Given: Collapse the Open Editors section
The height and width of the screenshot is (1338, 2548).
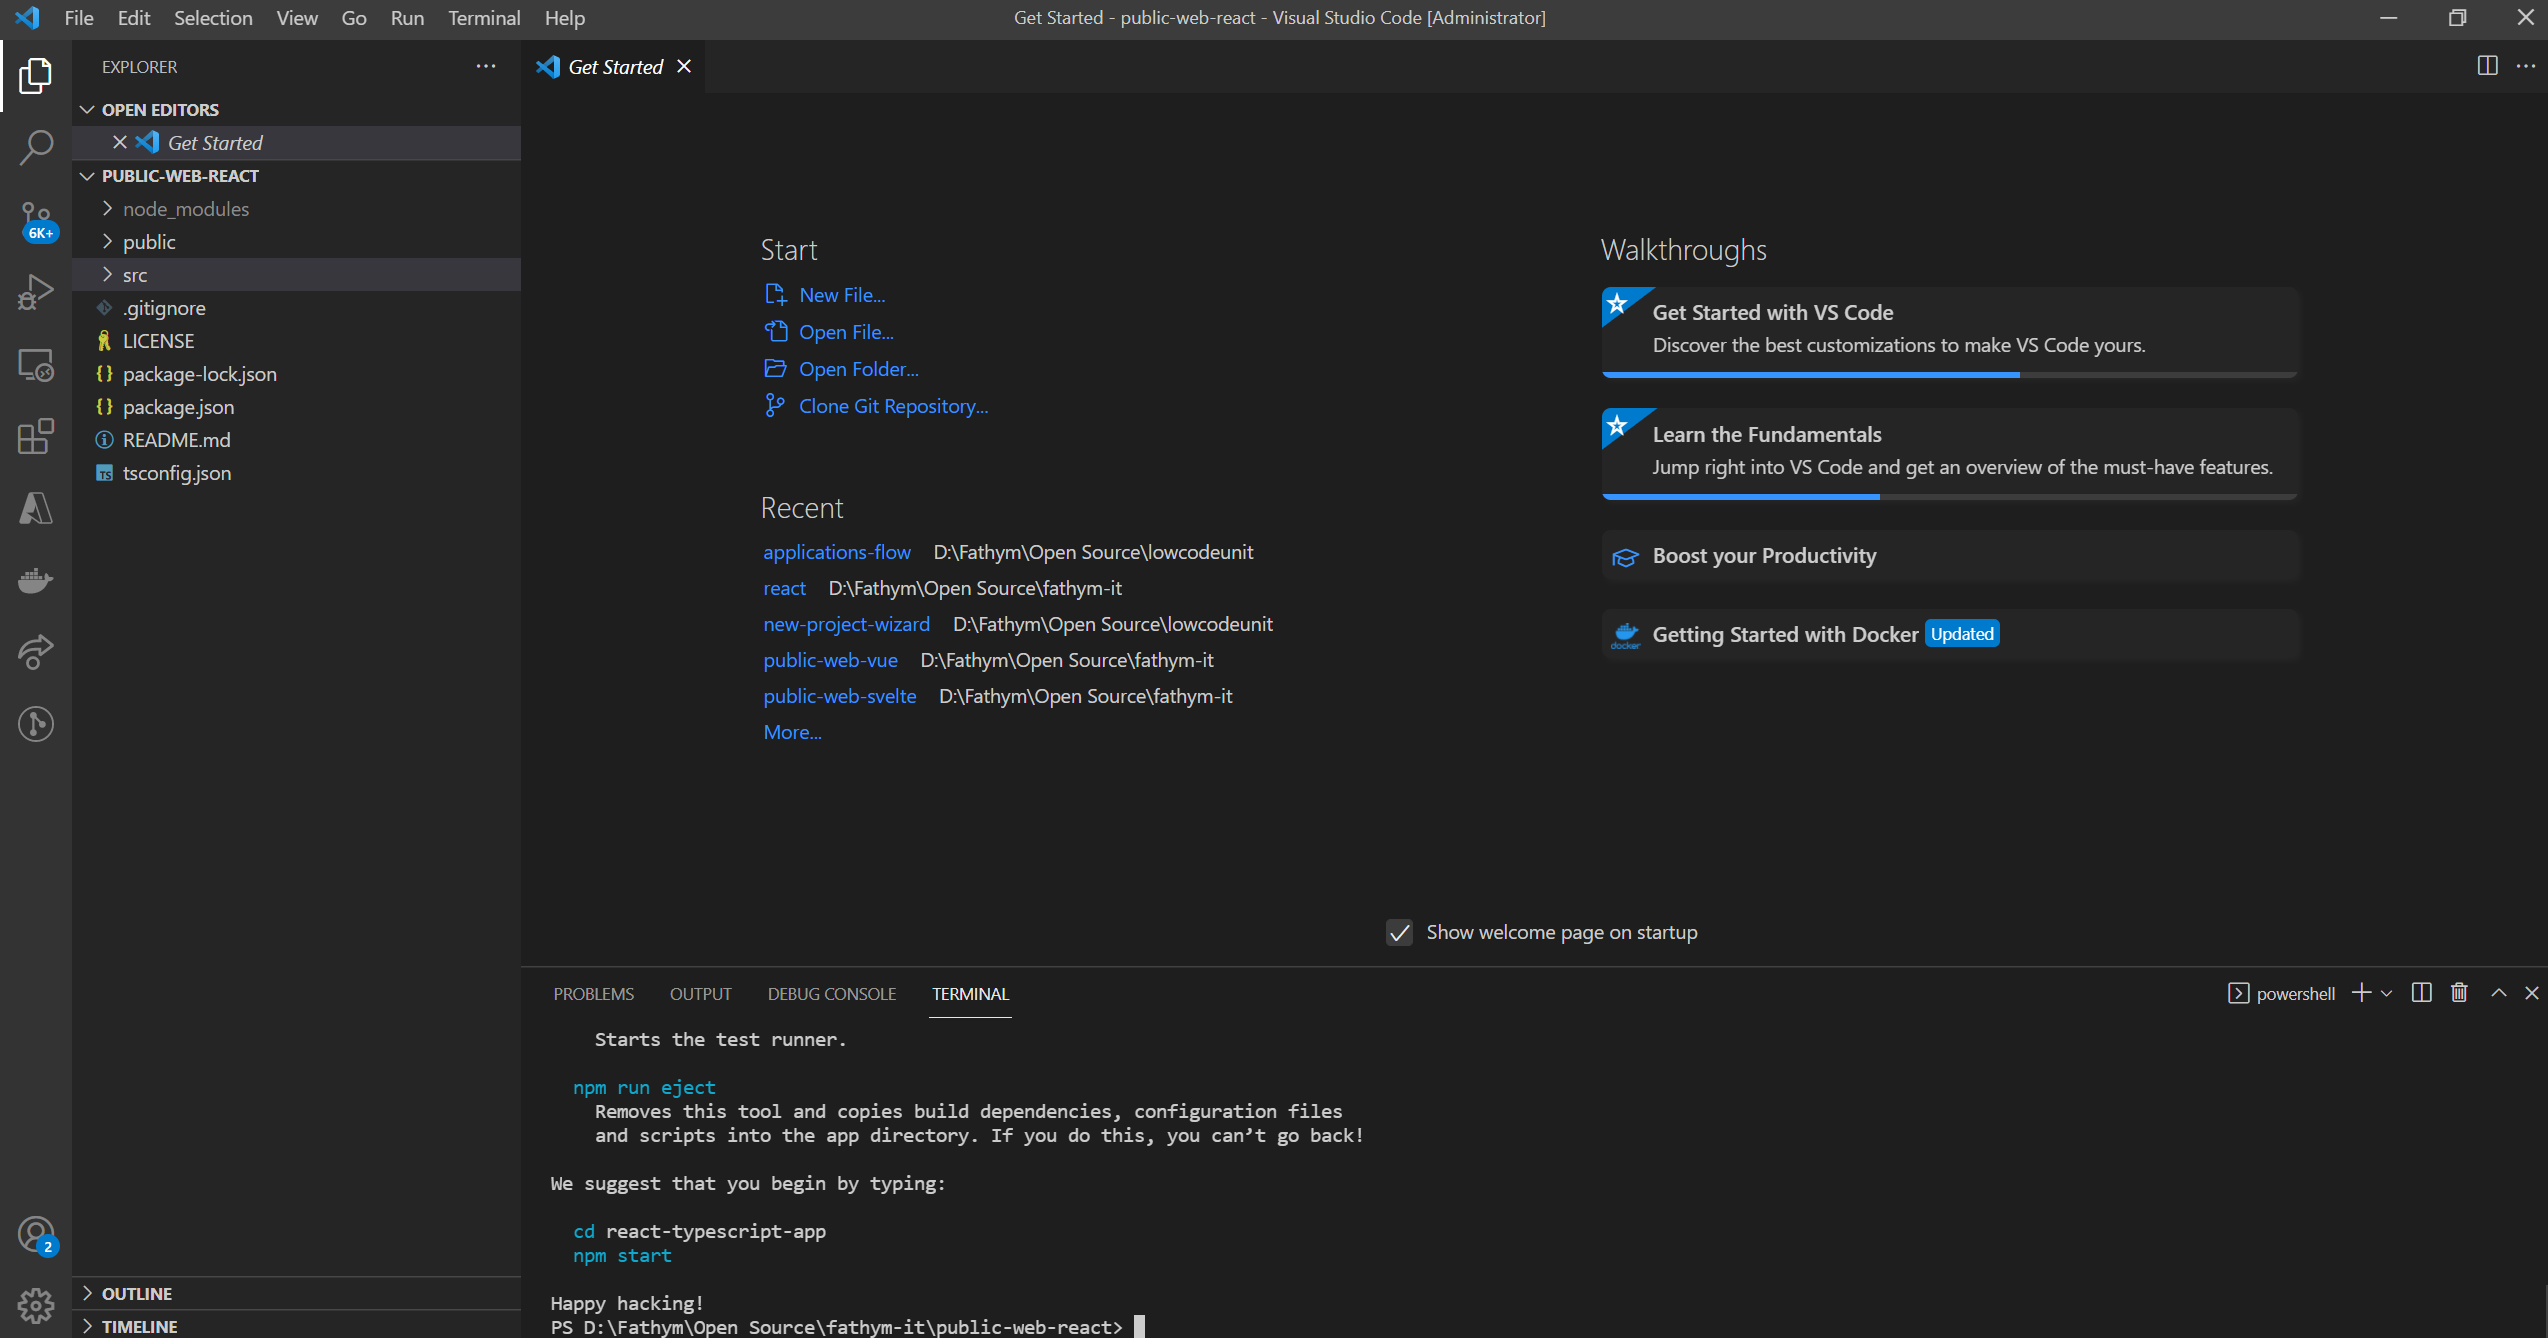Looking at the screenshot, I should pyautogui.click(x=88, y=110).
